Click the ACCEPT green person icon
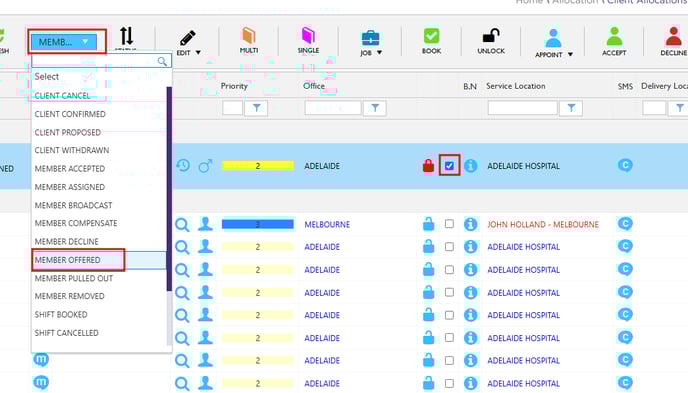 click(x=614, y=36)
